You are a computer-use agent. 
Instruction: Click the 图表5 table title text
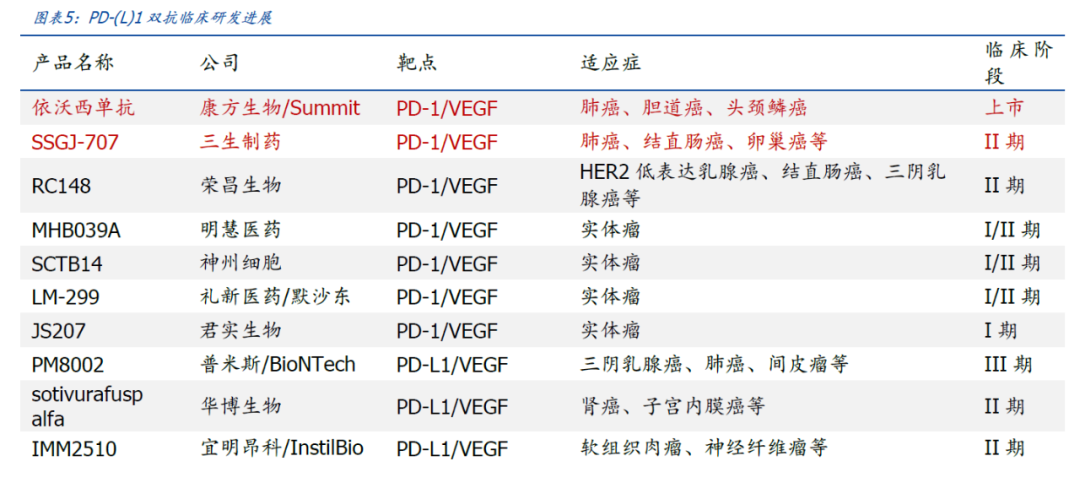[x=153, y=18]
